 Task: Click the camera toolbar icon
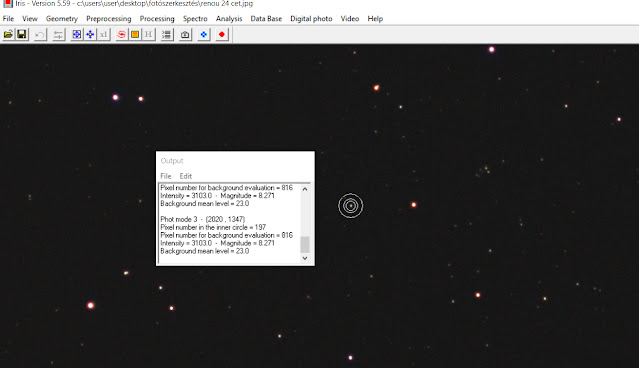[185, 35]
